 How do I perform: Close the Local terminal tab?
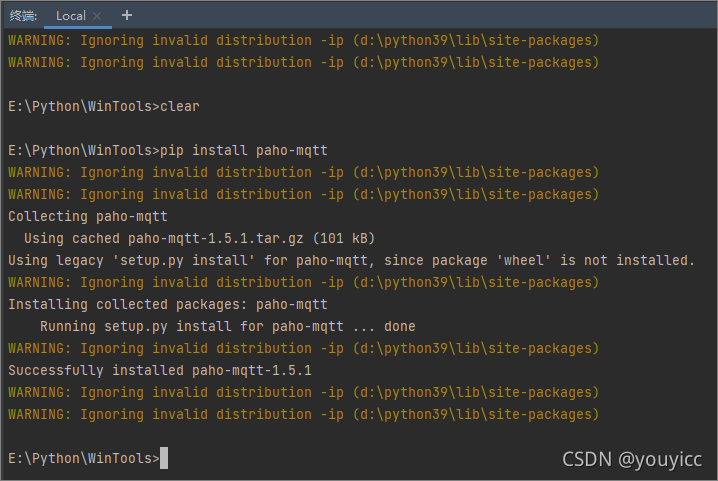(97, 16)
